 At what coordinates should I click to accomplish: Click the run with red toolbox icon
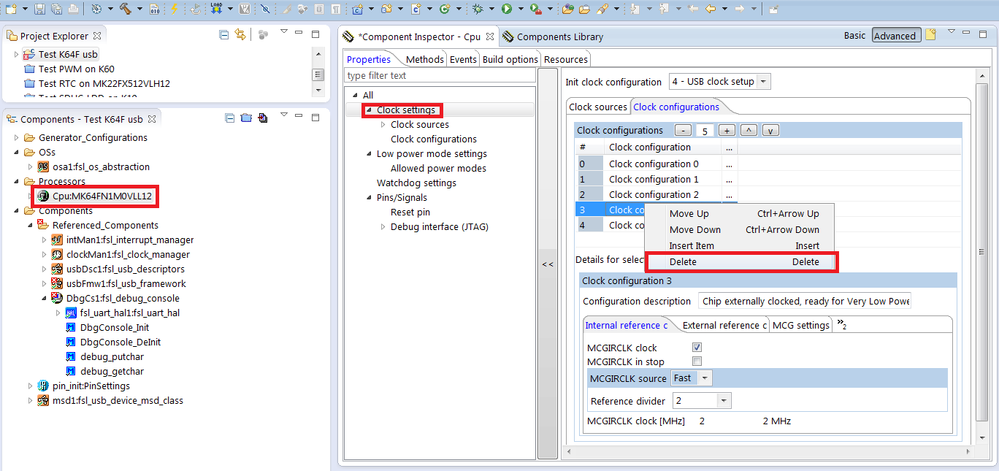tap(535, 9)
